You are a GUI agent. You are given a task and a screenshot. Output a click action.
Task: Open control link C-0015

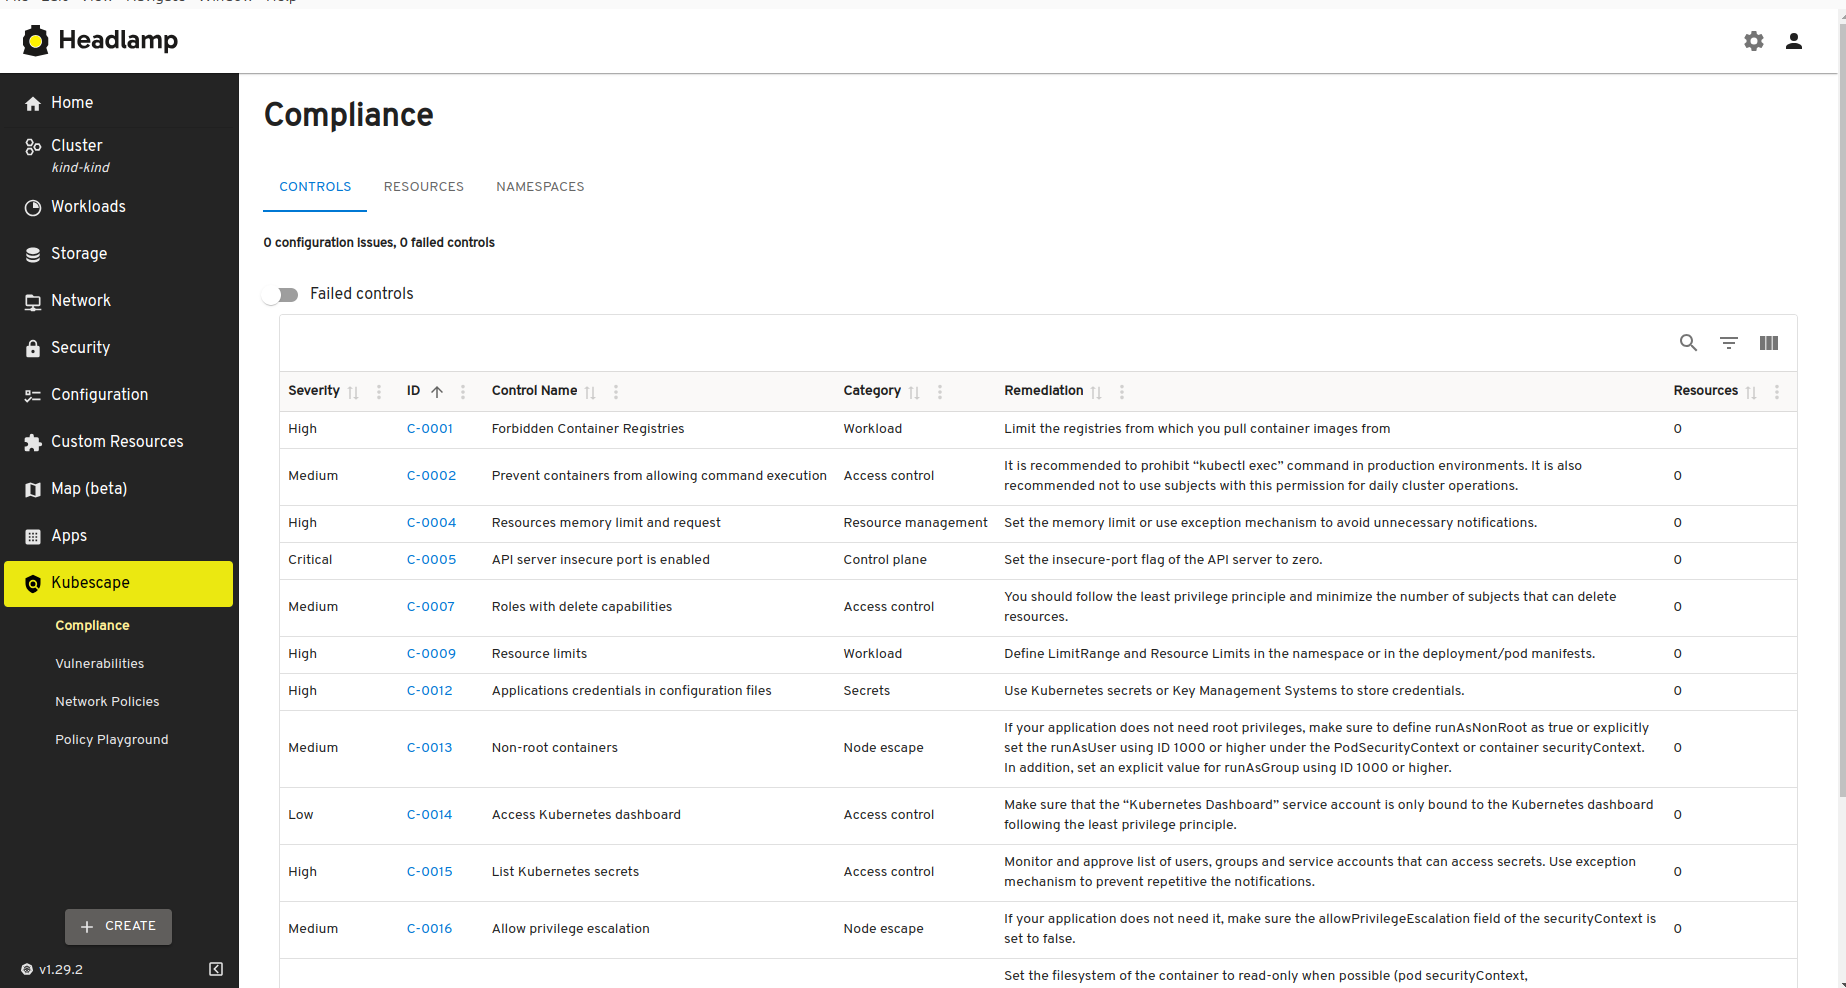point(430,872)
